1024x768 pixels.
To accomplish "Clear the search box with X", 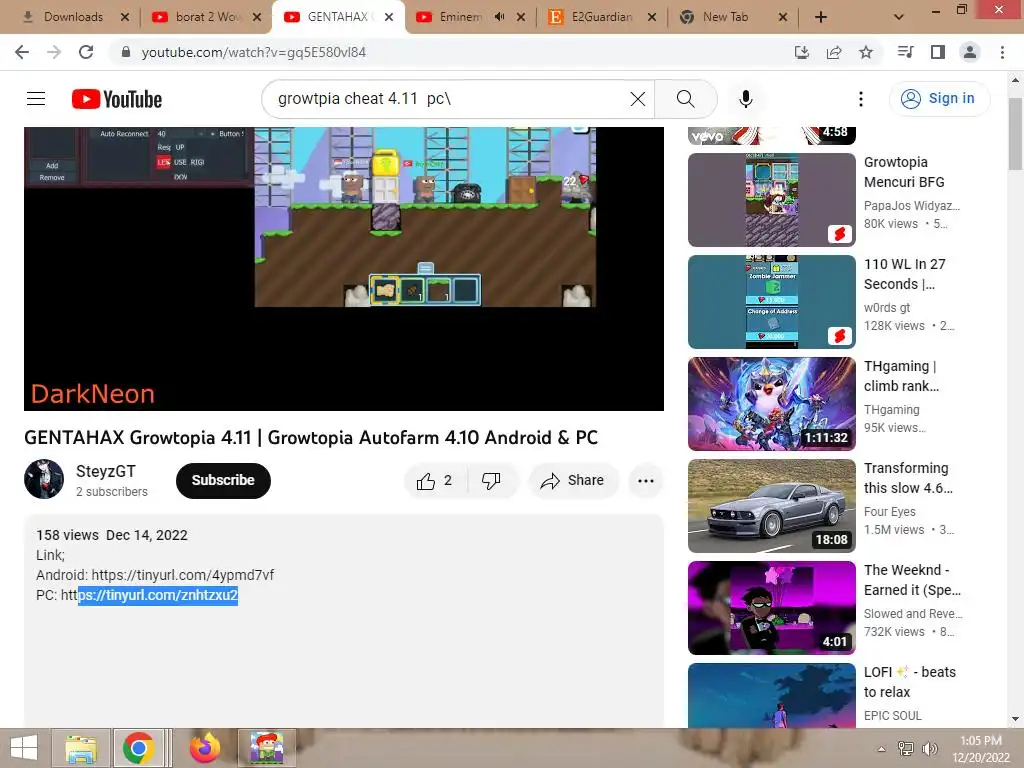I will point(637,99).
